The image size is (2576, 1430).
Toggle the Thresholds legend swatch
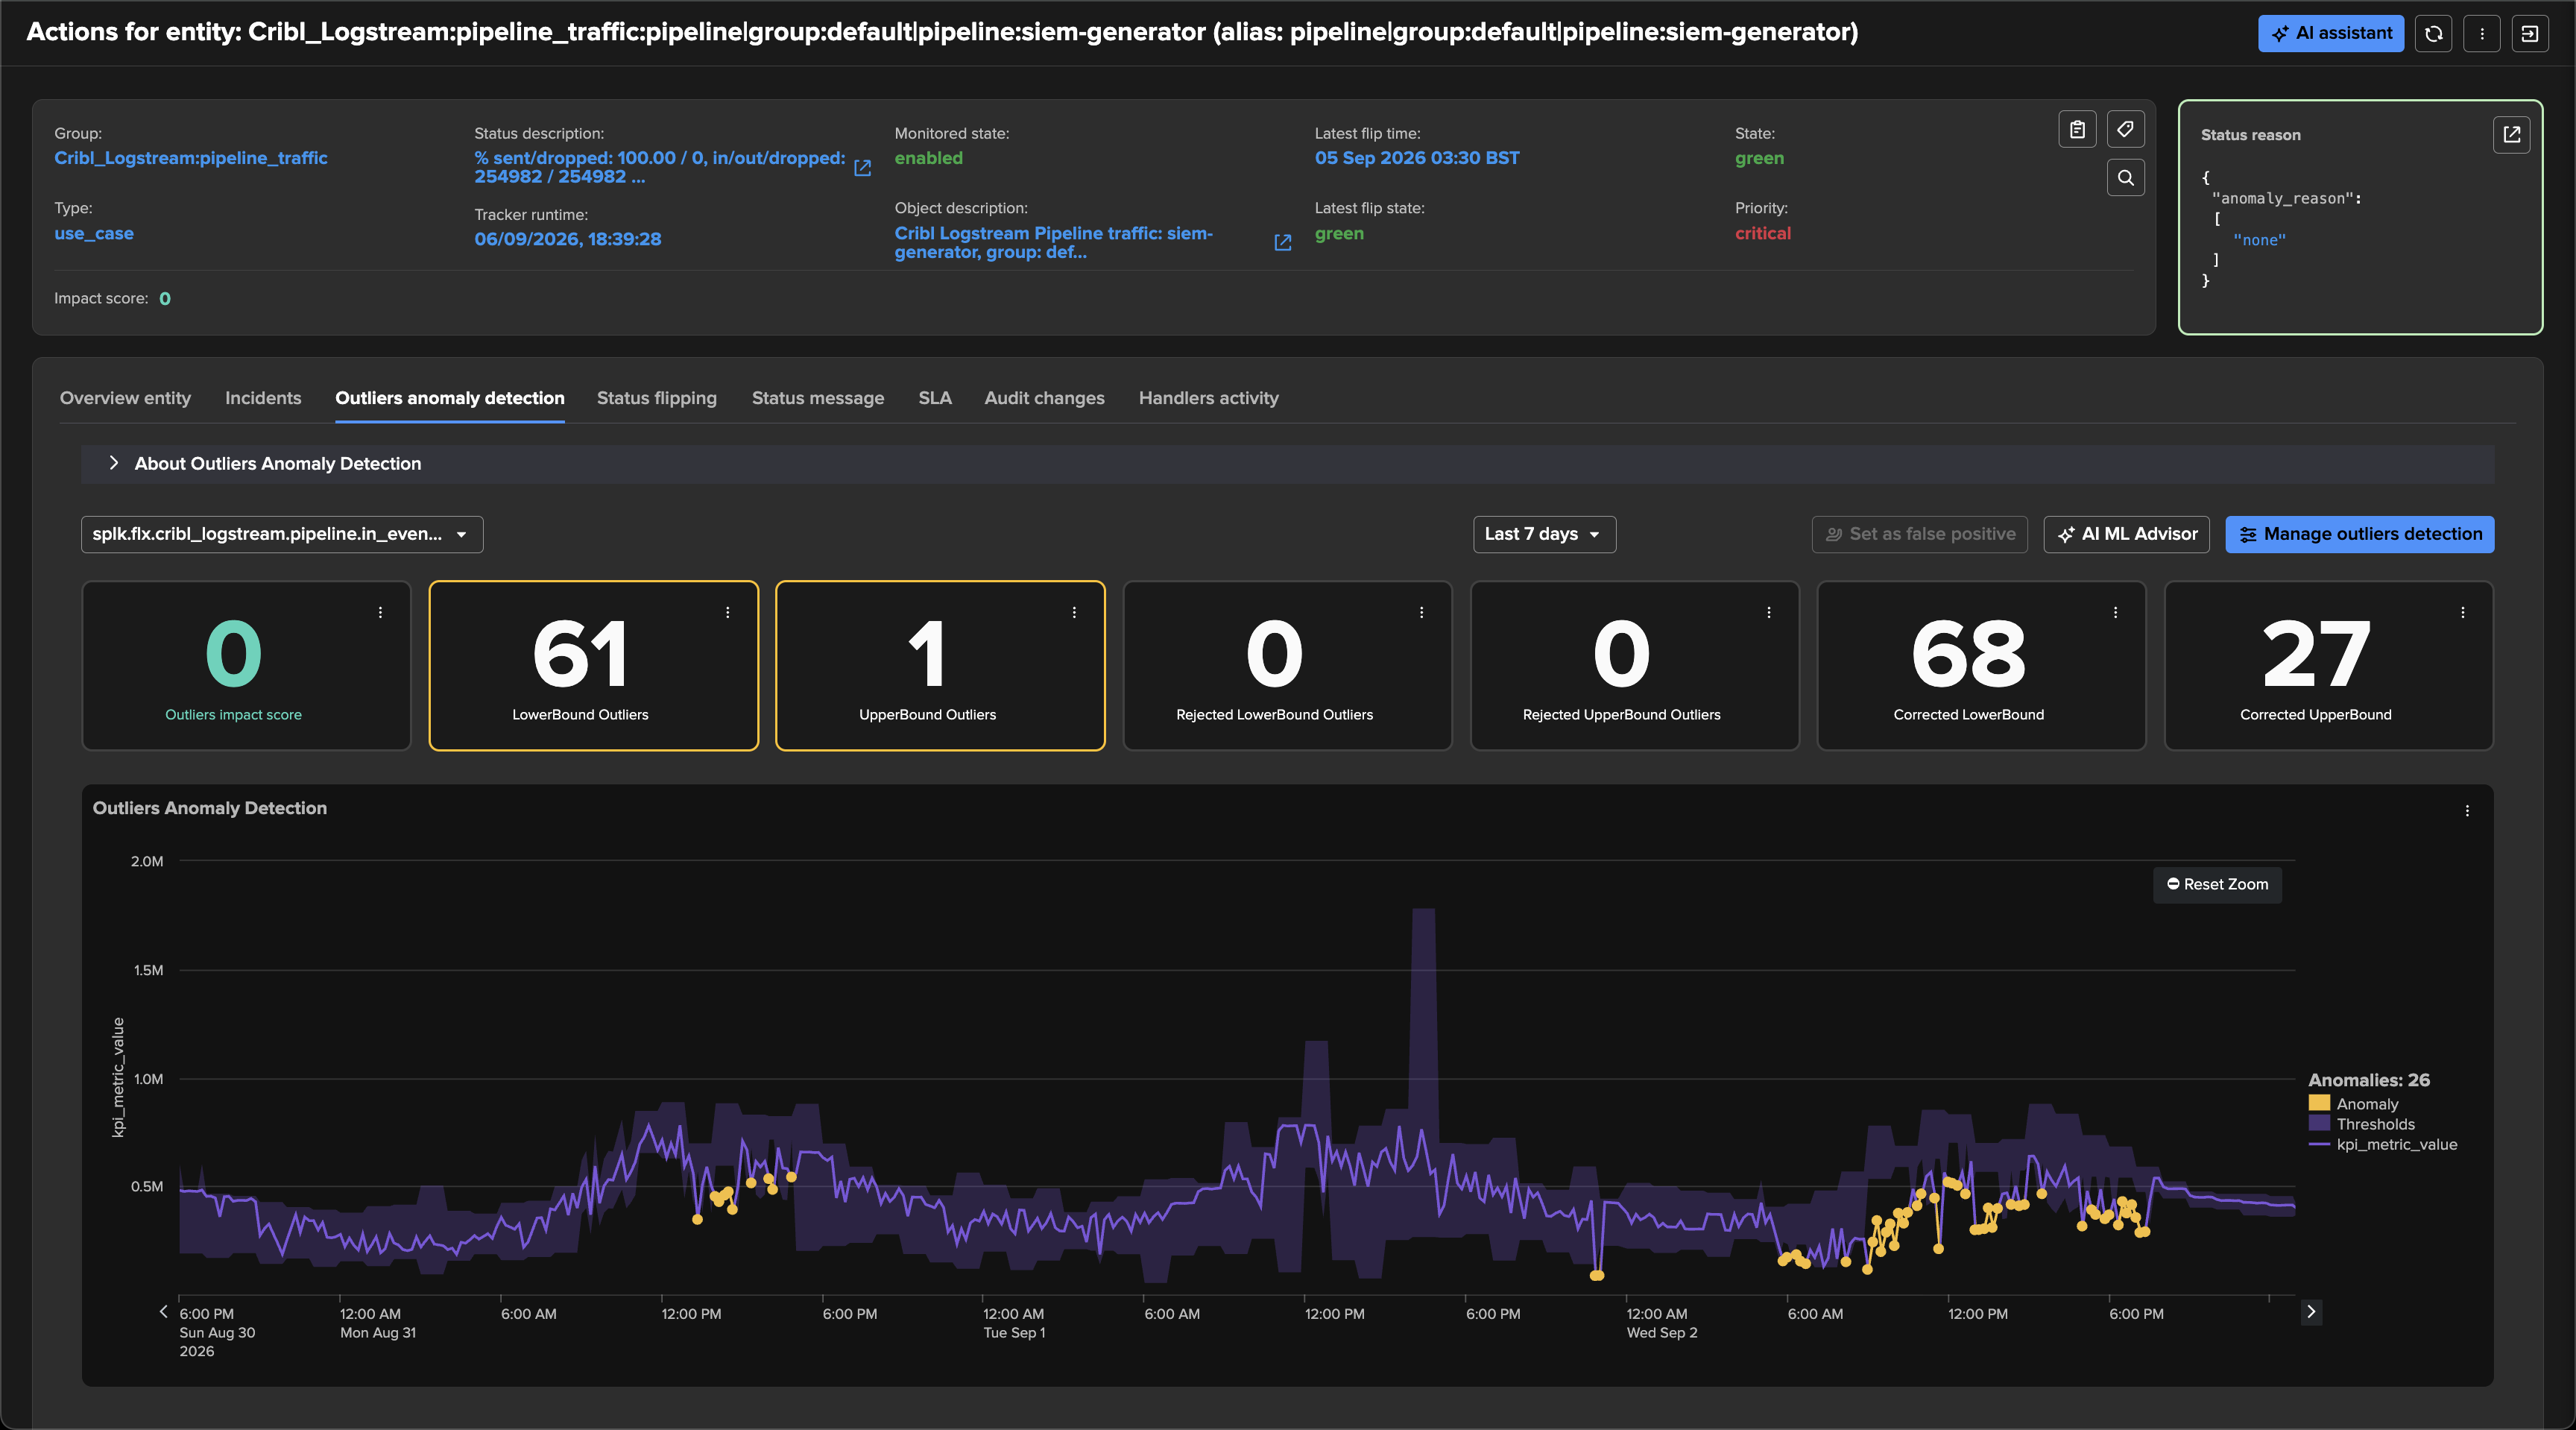(x=2319, y=1123)
